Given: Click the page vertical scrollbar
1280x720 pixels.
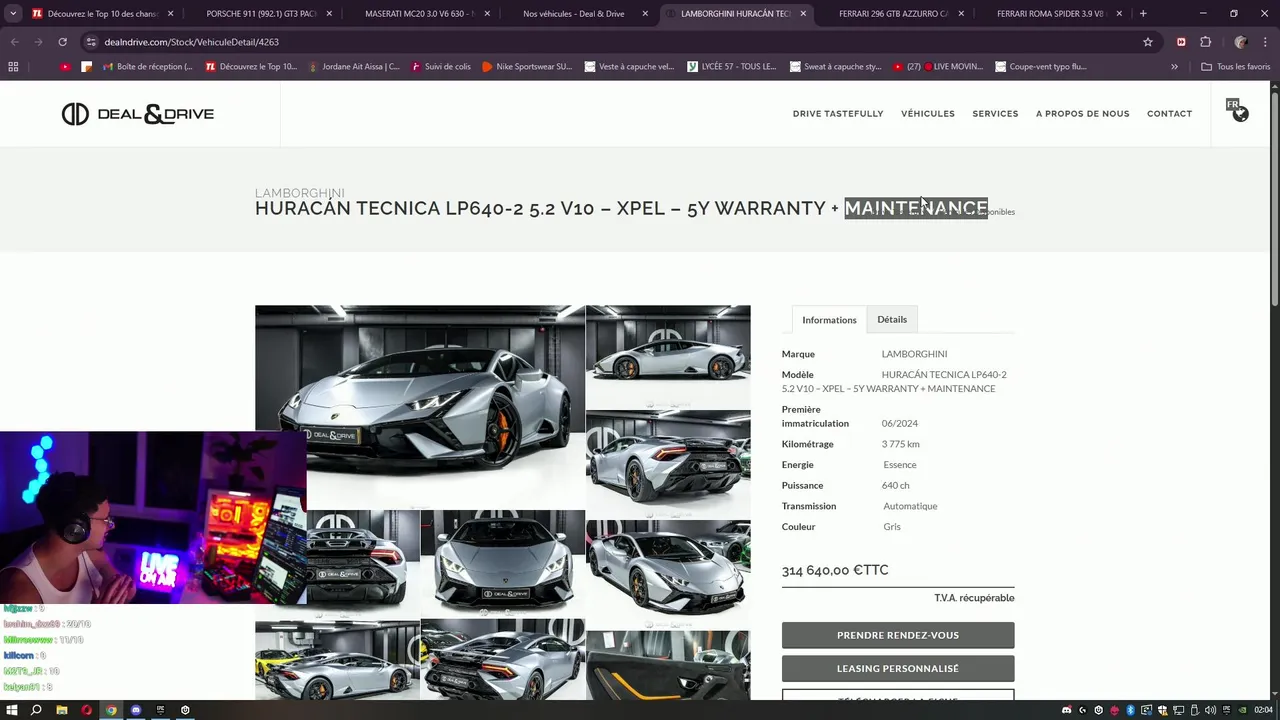Looking at the screenshot, I should pyautogui.click(x=1274, y=200).
